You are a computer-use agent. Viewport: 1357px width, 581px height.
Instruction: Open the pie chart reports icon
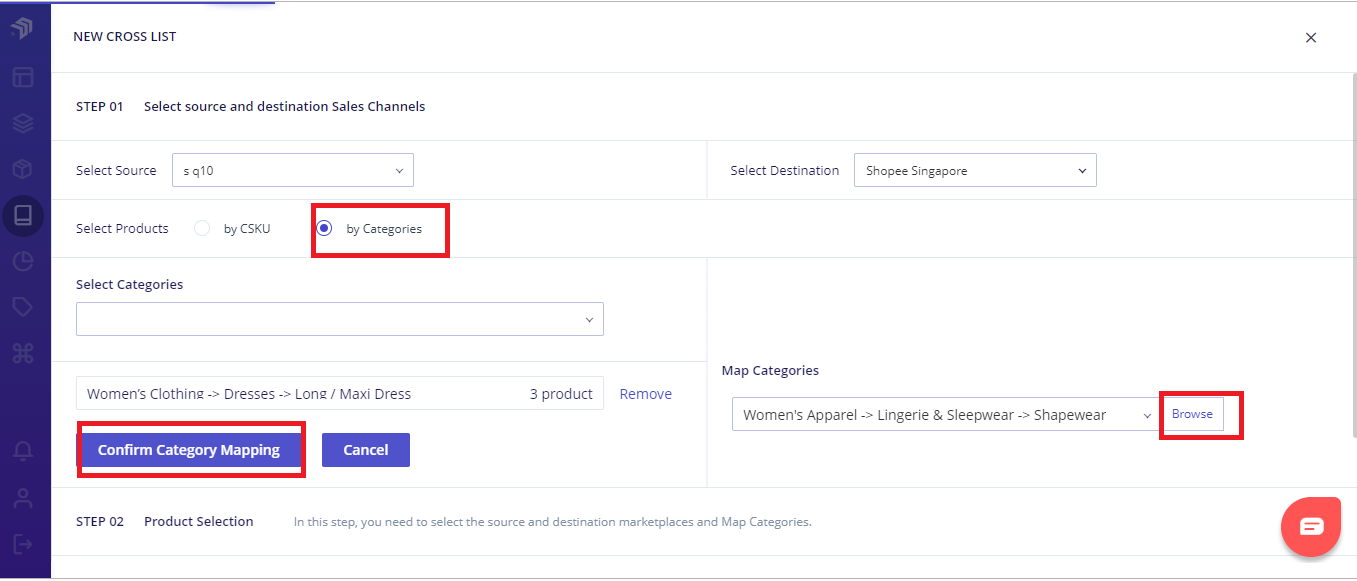point(23,261)
